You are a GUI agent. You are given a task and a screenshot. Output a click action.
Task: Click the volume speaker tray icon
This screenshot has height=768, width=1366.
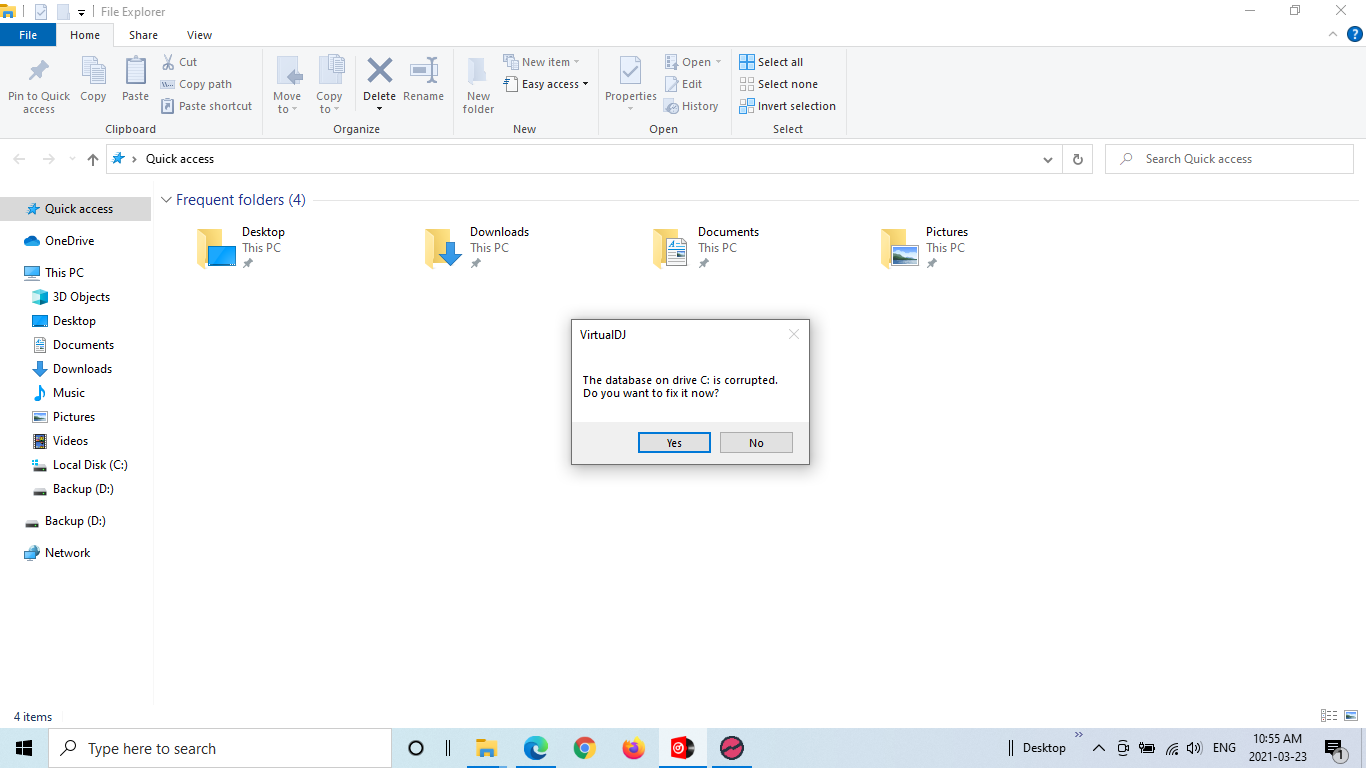tap(1194, 748)
